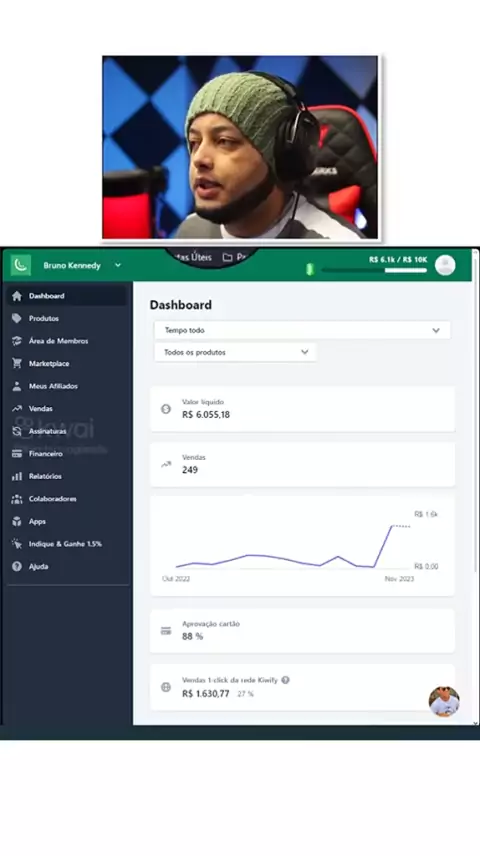Open the Todos os produtos filter dropdown
Screen dimensions: 480x856
(235, 352)
